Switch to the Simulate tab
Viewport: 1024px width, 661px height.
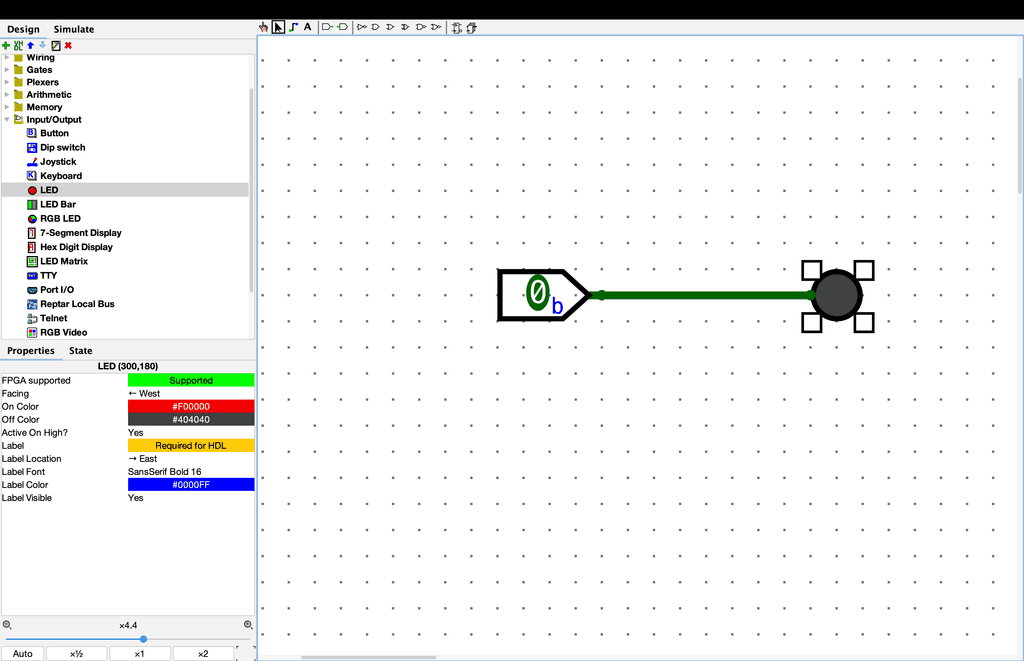pyautogui.click(x=74, y=30)
